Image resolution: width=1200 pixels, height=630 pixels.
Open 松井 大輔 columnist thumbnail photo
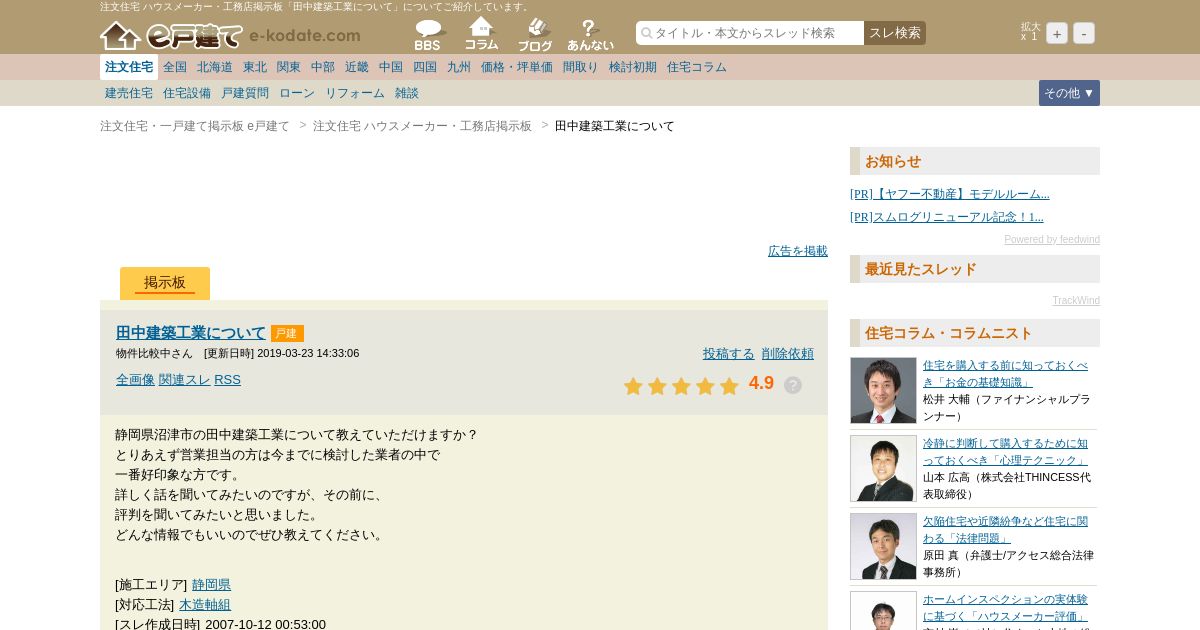[883, 390]
